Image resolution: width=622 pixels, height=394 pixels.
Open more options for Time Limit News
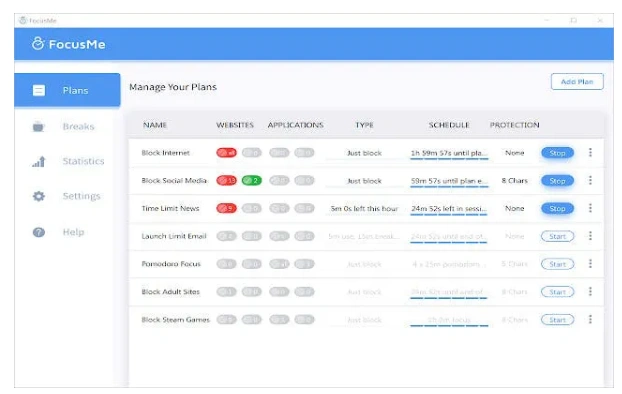pos(590,208)
